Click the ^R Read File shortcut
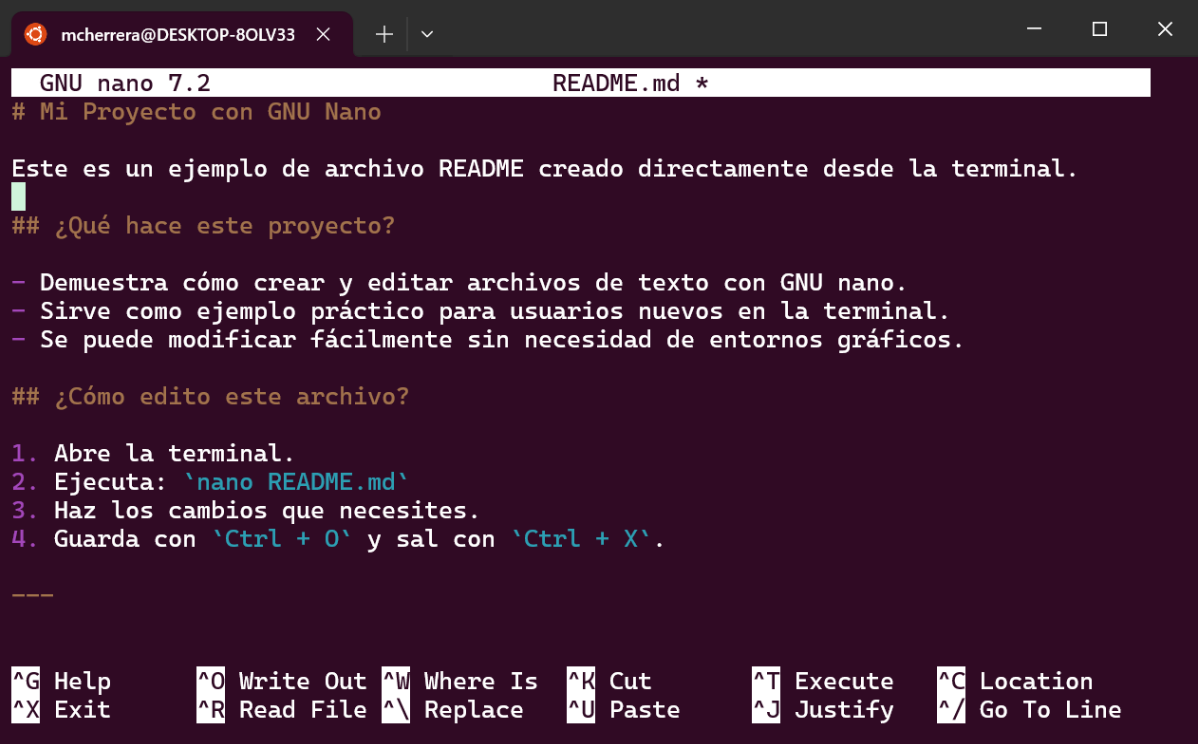Image resolution: width=1198 pixels, height=744 pixels. tap(282, 710)
